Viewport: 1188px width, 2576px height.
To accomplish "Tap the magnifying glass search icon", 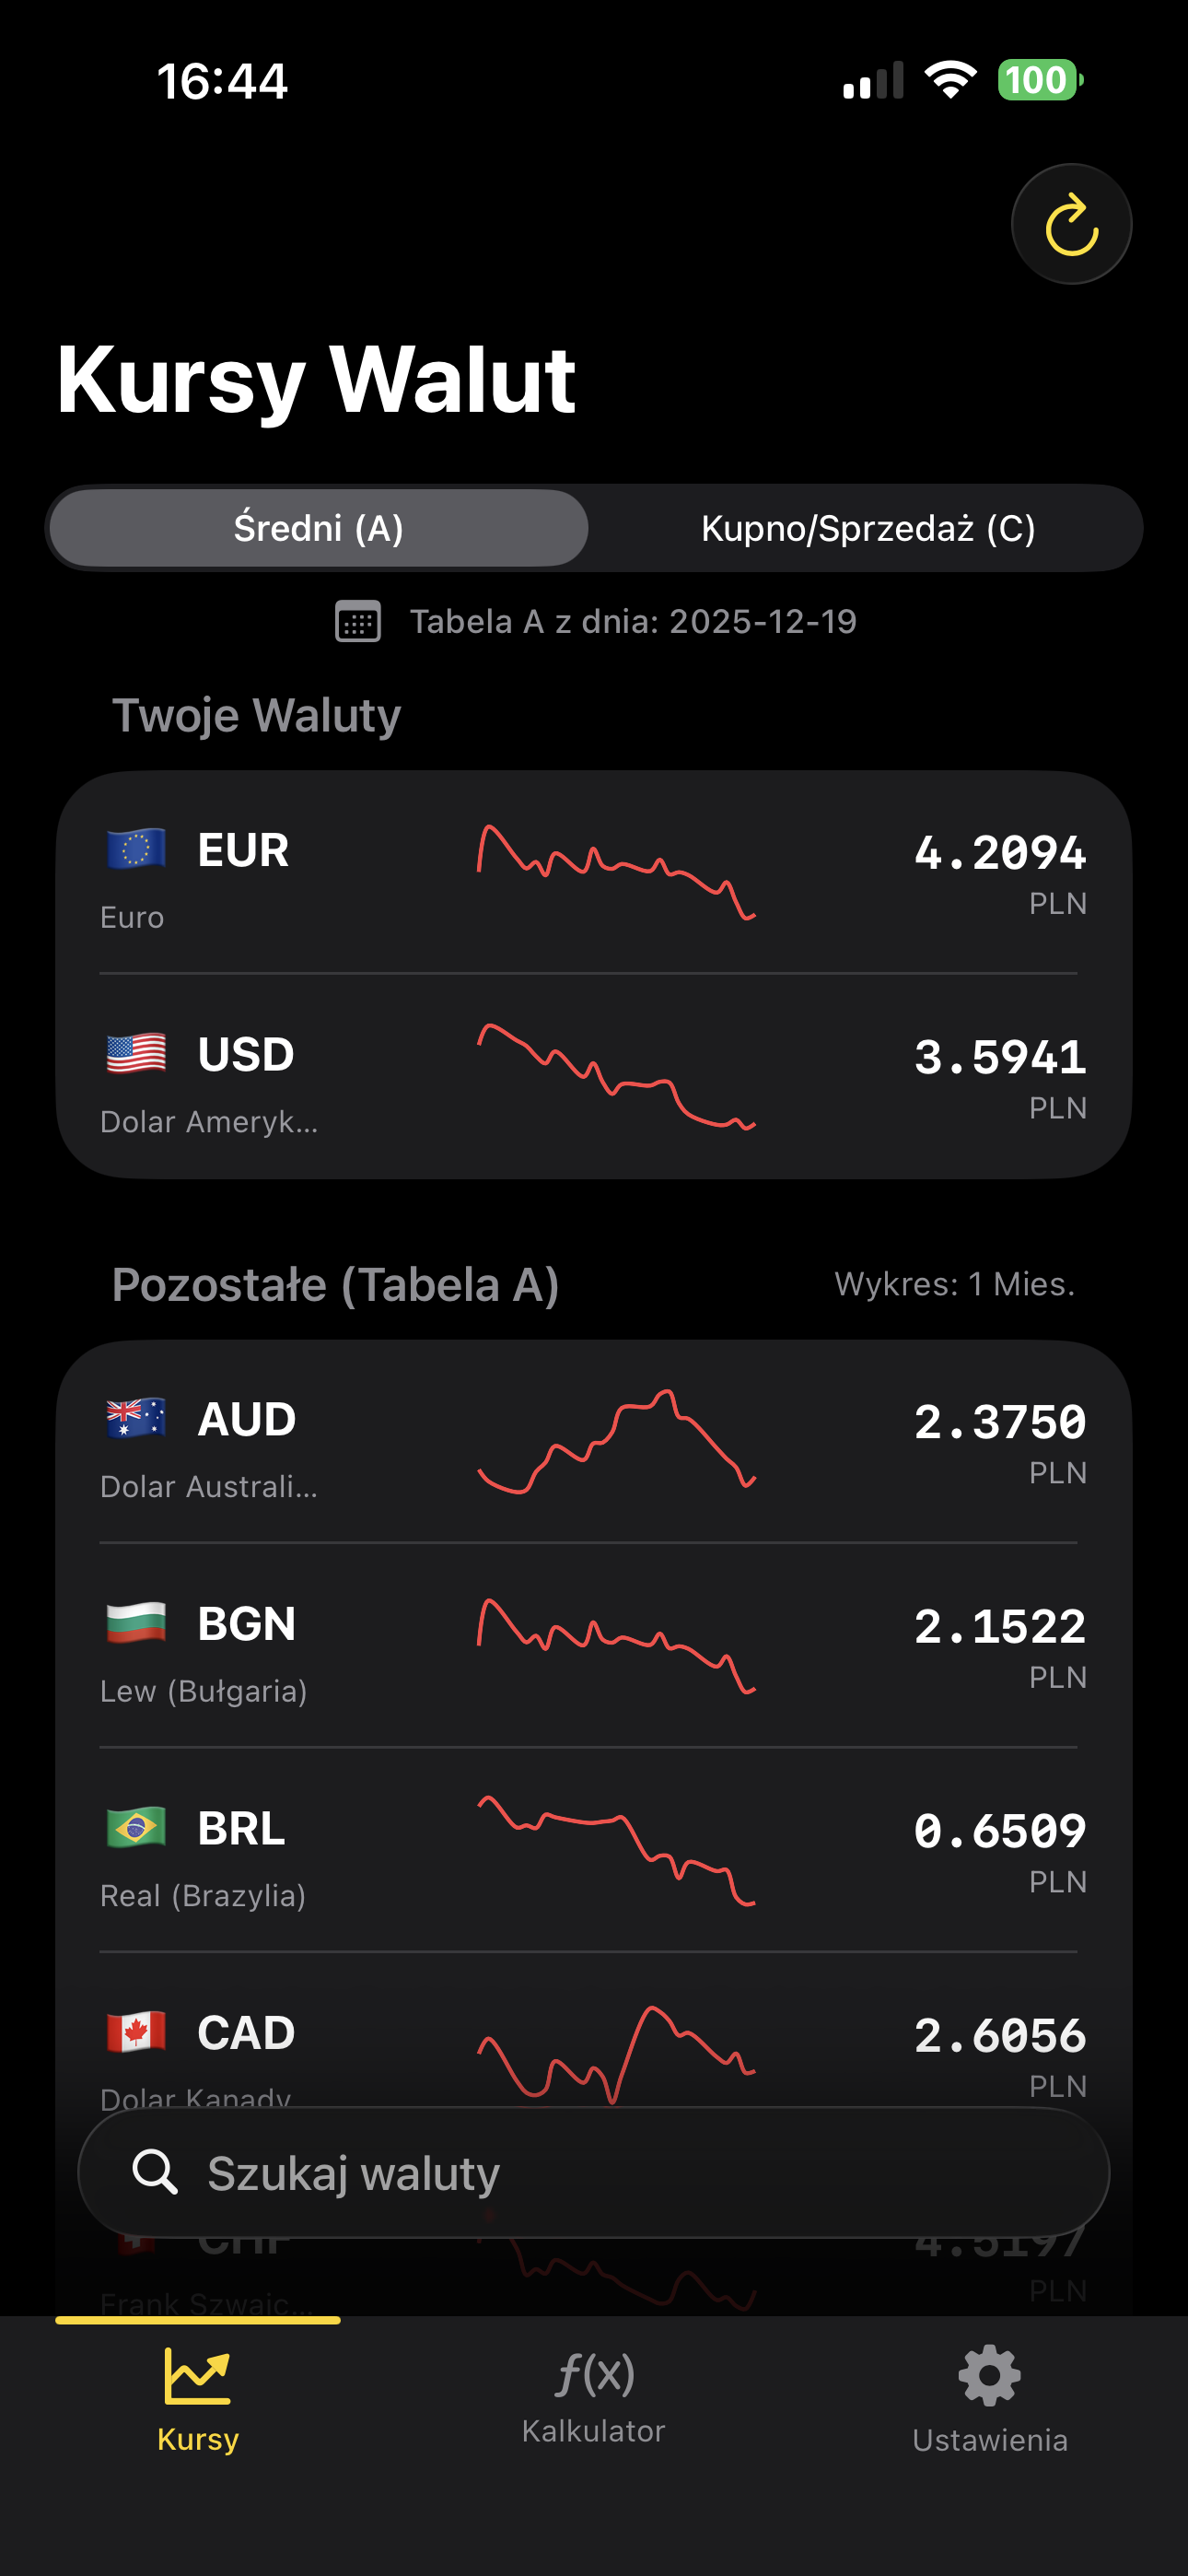I will coord(155,2171).
